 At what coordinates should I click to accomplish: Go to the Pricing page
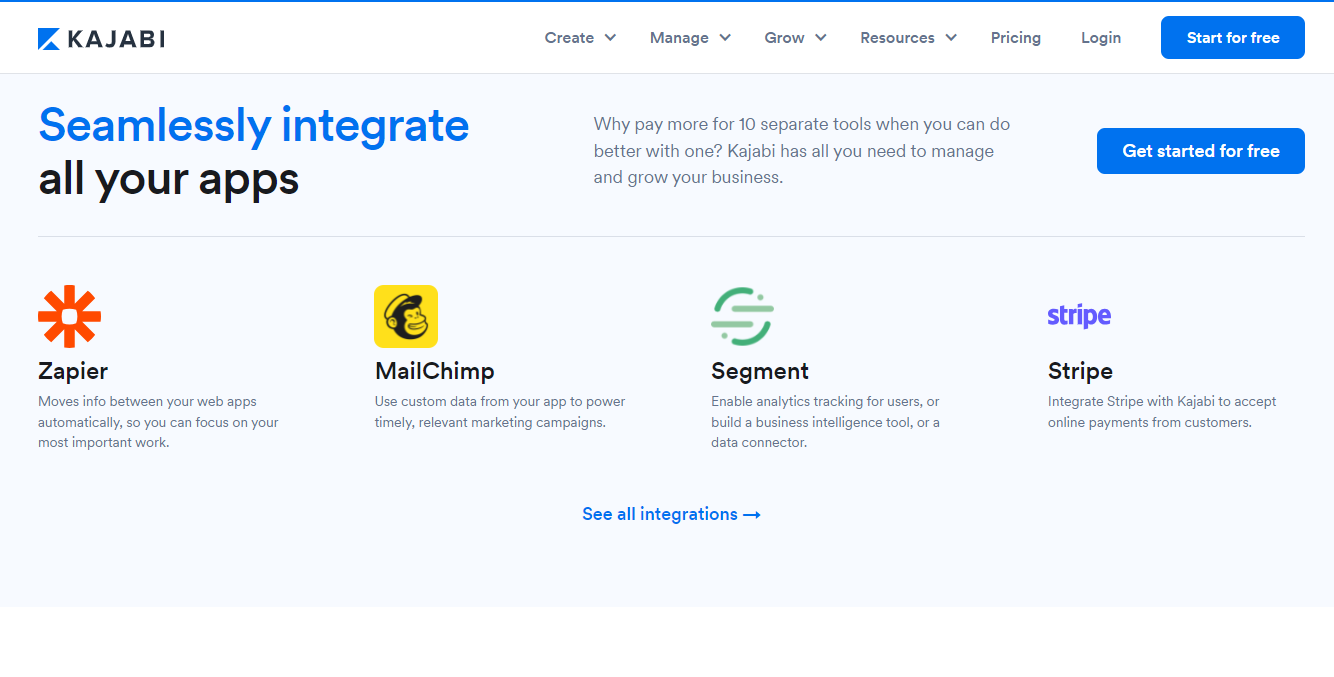coord(1016,38)
